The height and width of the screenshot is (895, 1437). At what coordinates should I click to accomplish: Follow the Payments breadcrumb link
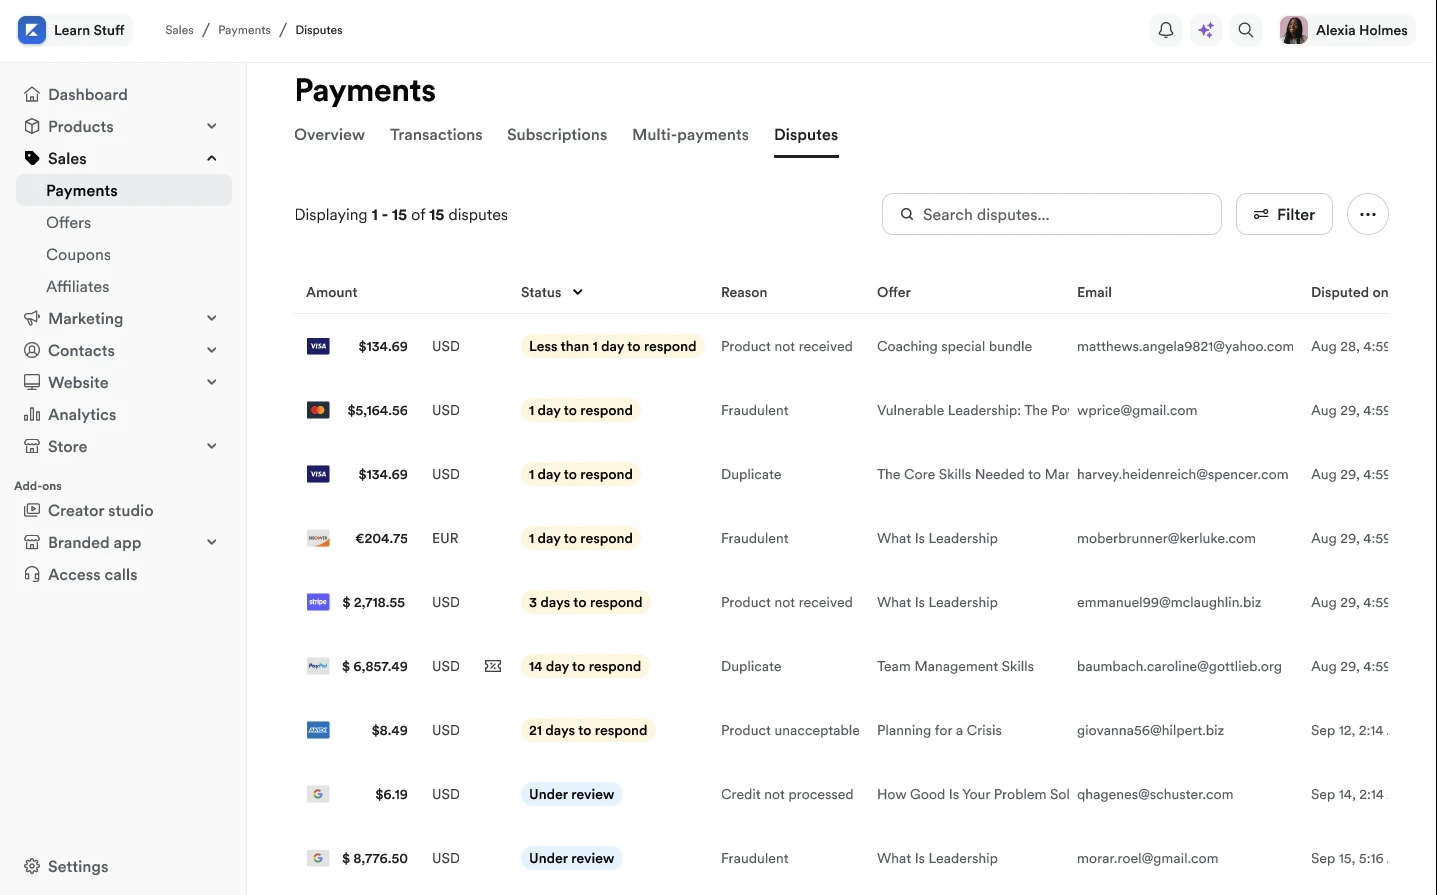(x=243, y=30)
